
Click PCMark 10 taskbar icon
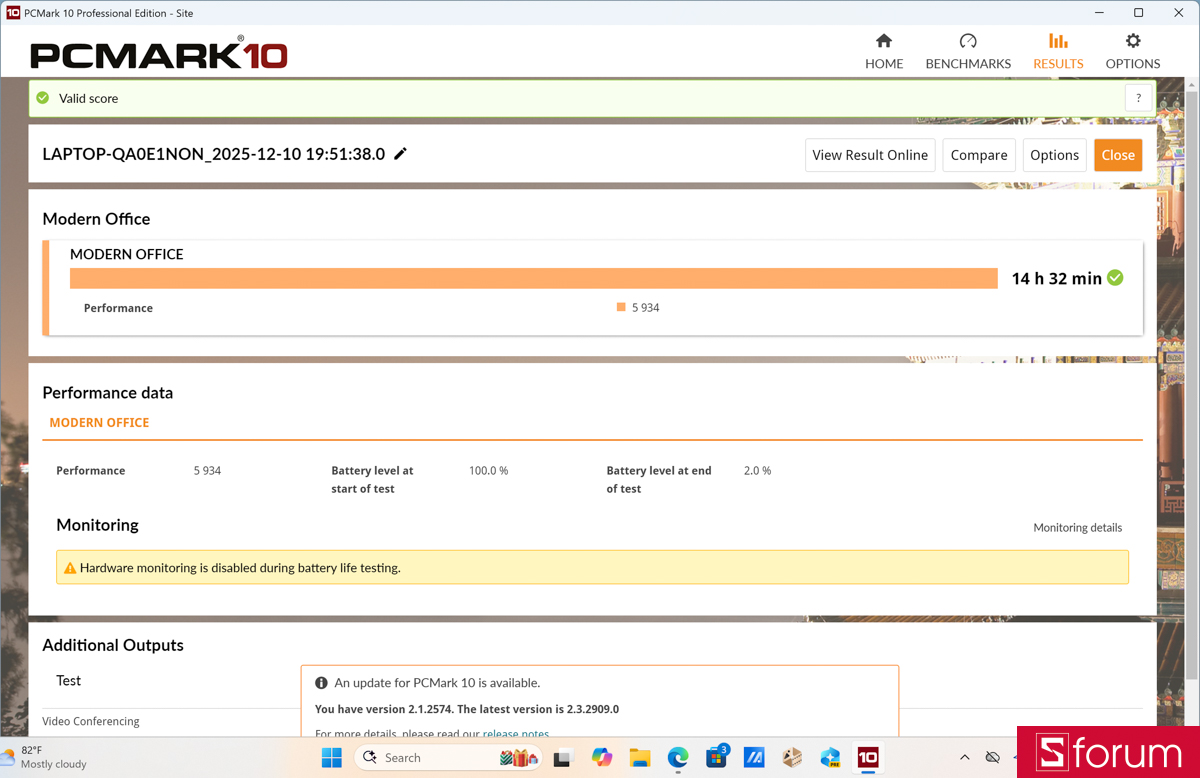click(x=868, y=758)
